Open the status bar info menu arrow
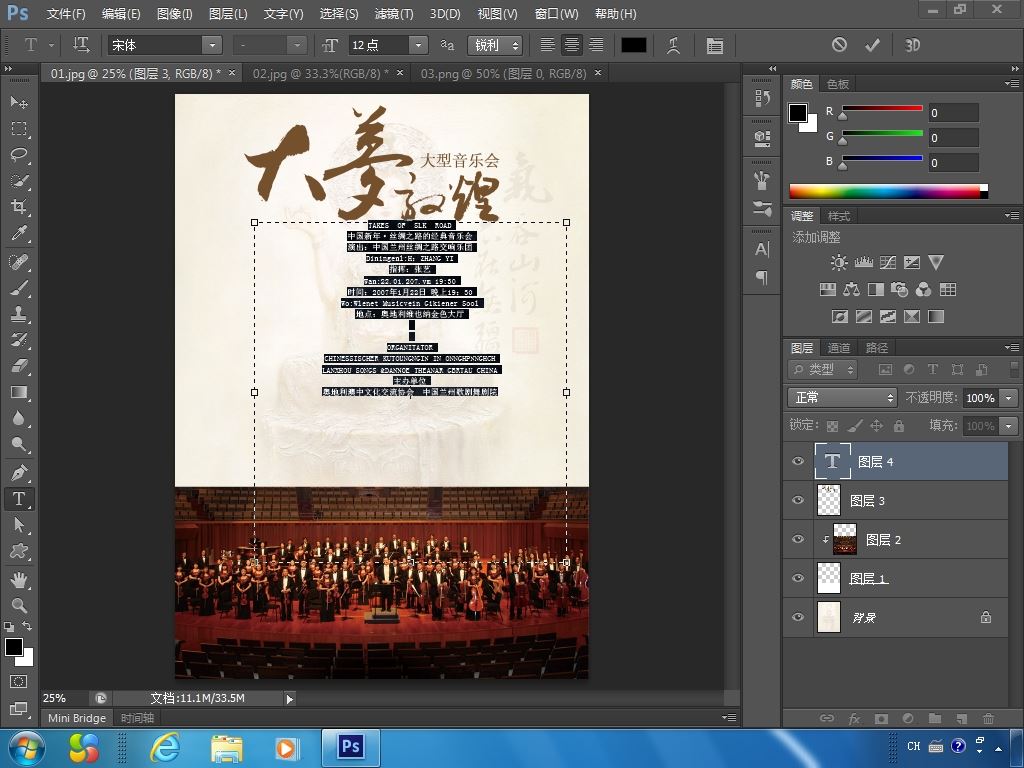Image resolution: width=1024 pixels, height=768 pixels. click(x=289, y=699)
